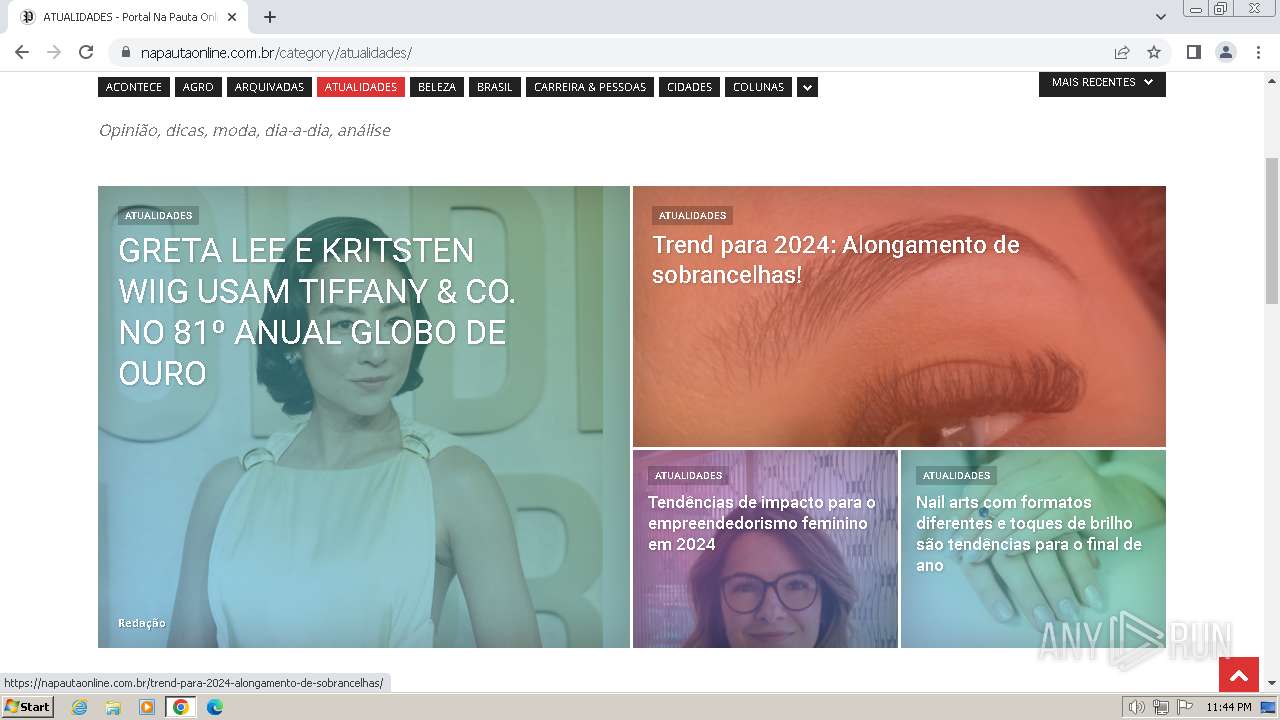Open the media player taskbar icon
Viewport: 1280px width, 720px height.
click(147, 707)
